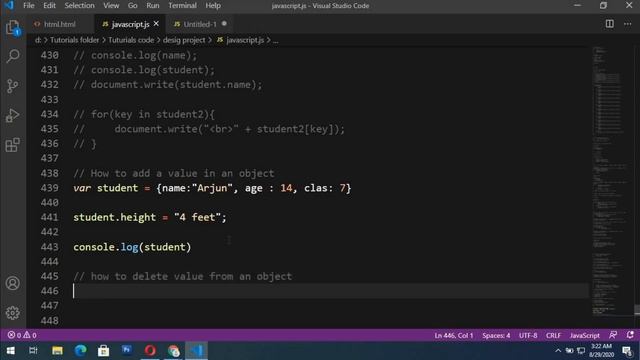Click 'Ln 446, Col 1' go to line
Screen dimensions: 640x360
453,335
